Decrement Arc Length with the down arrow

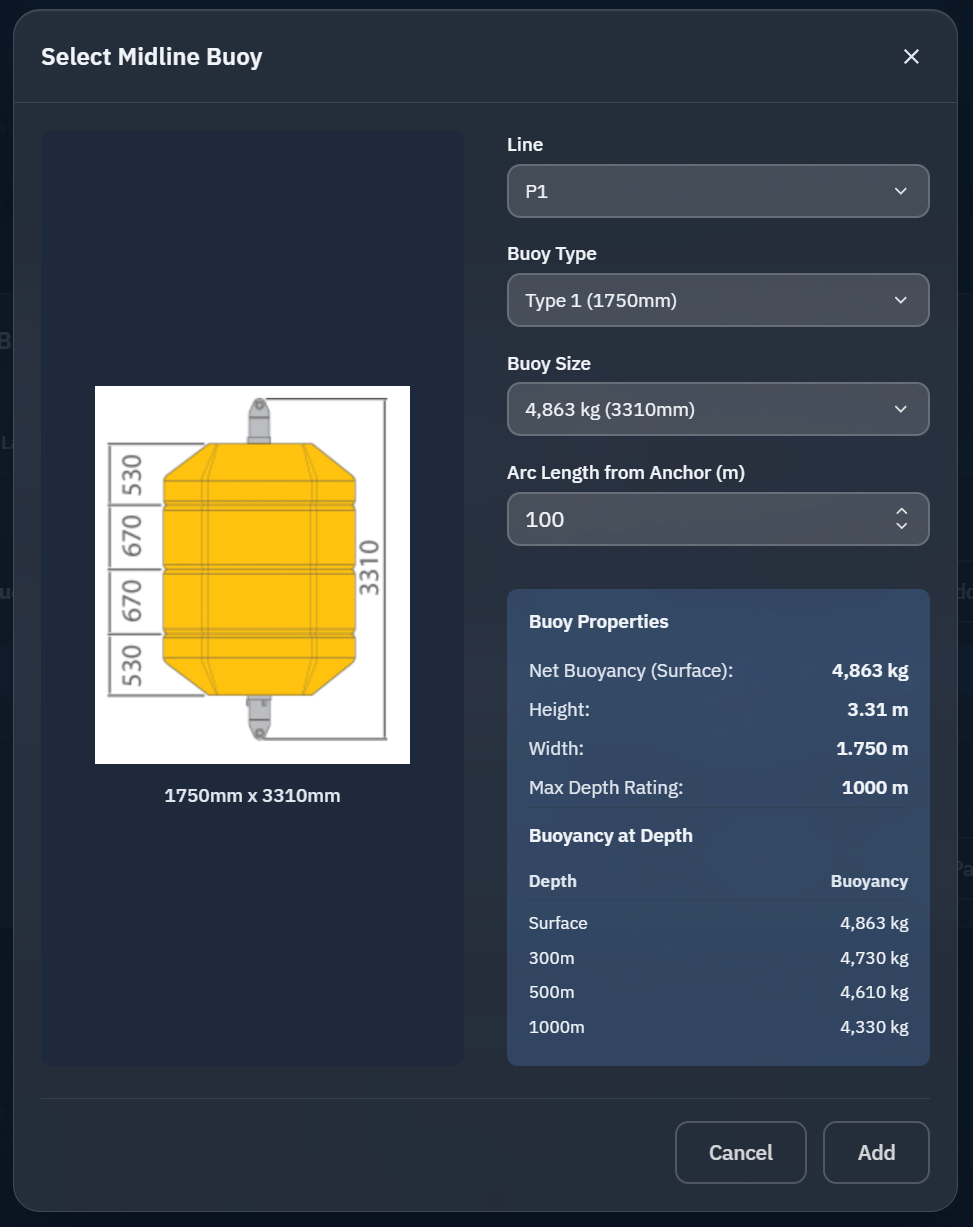pos(899,528)
